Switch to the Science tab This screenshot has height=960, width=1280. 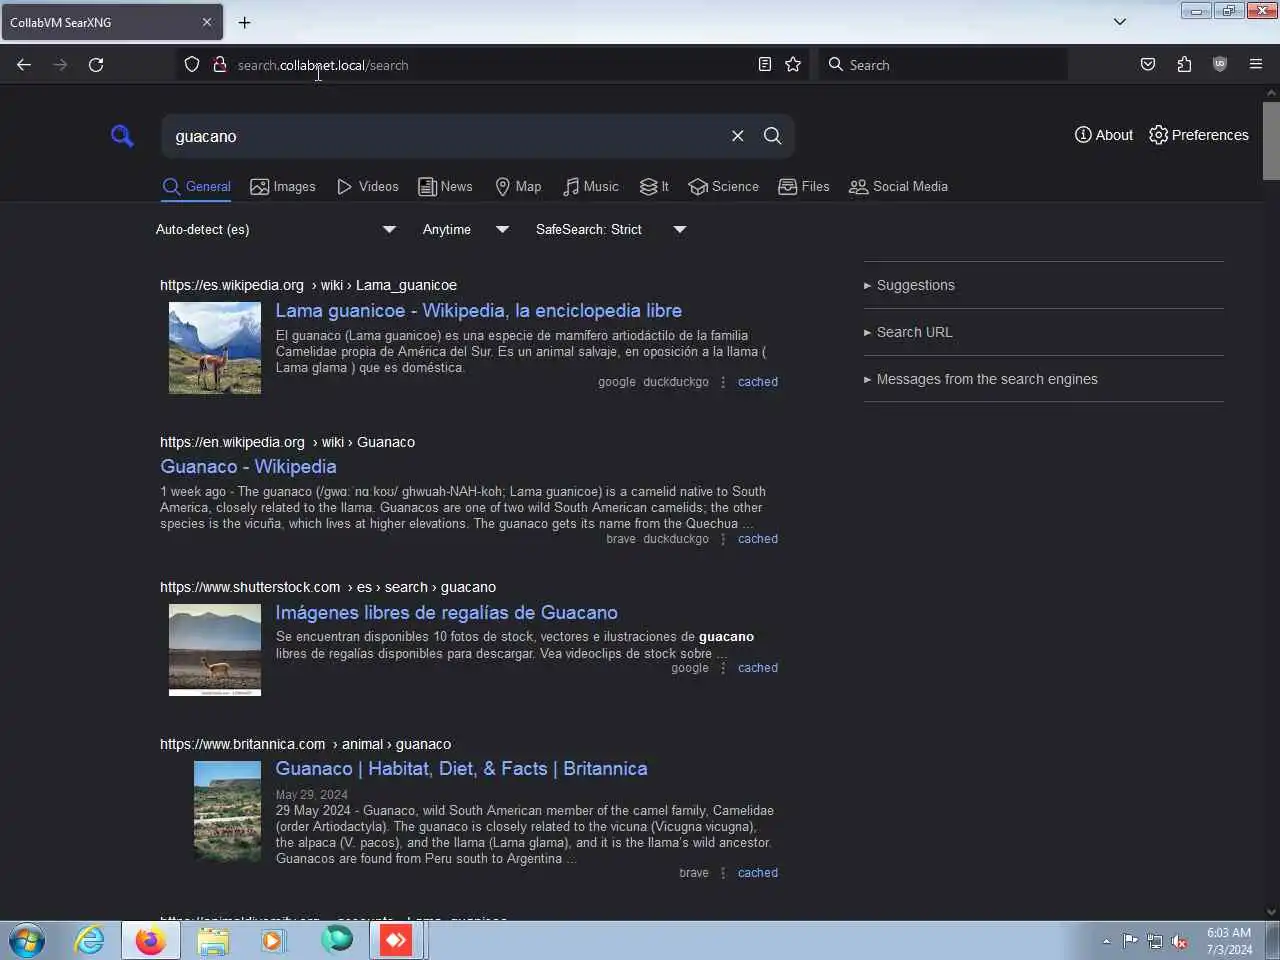coord(724,187)
